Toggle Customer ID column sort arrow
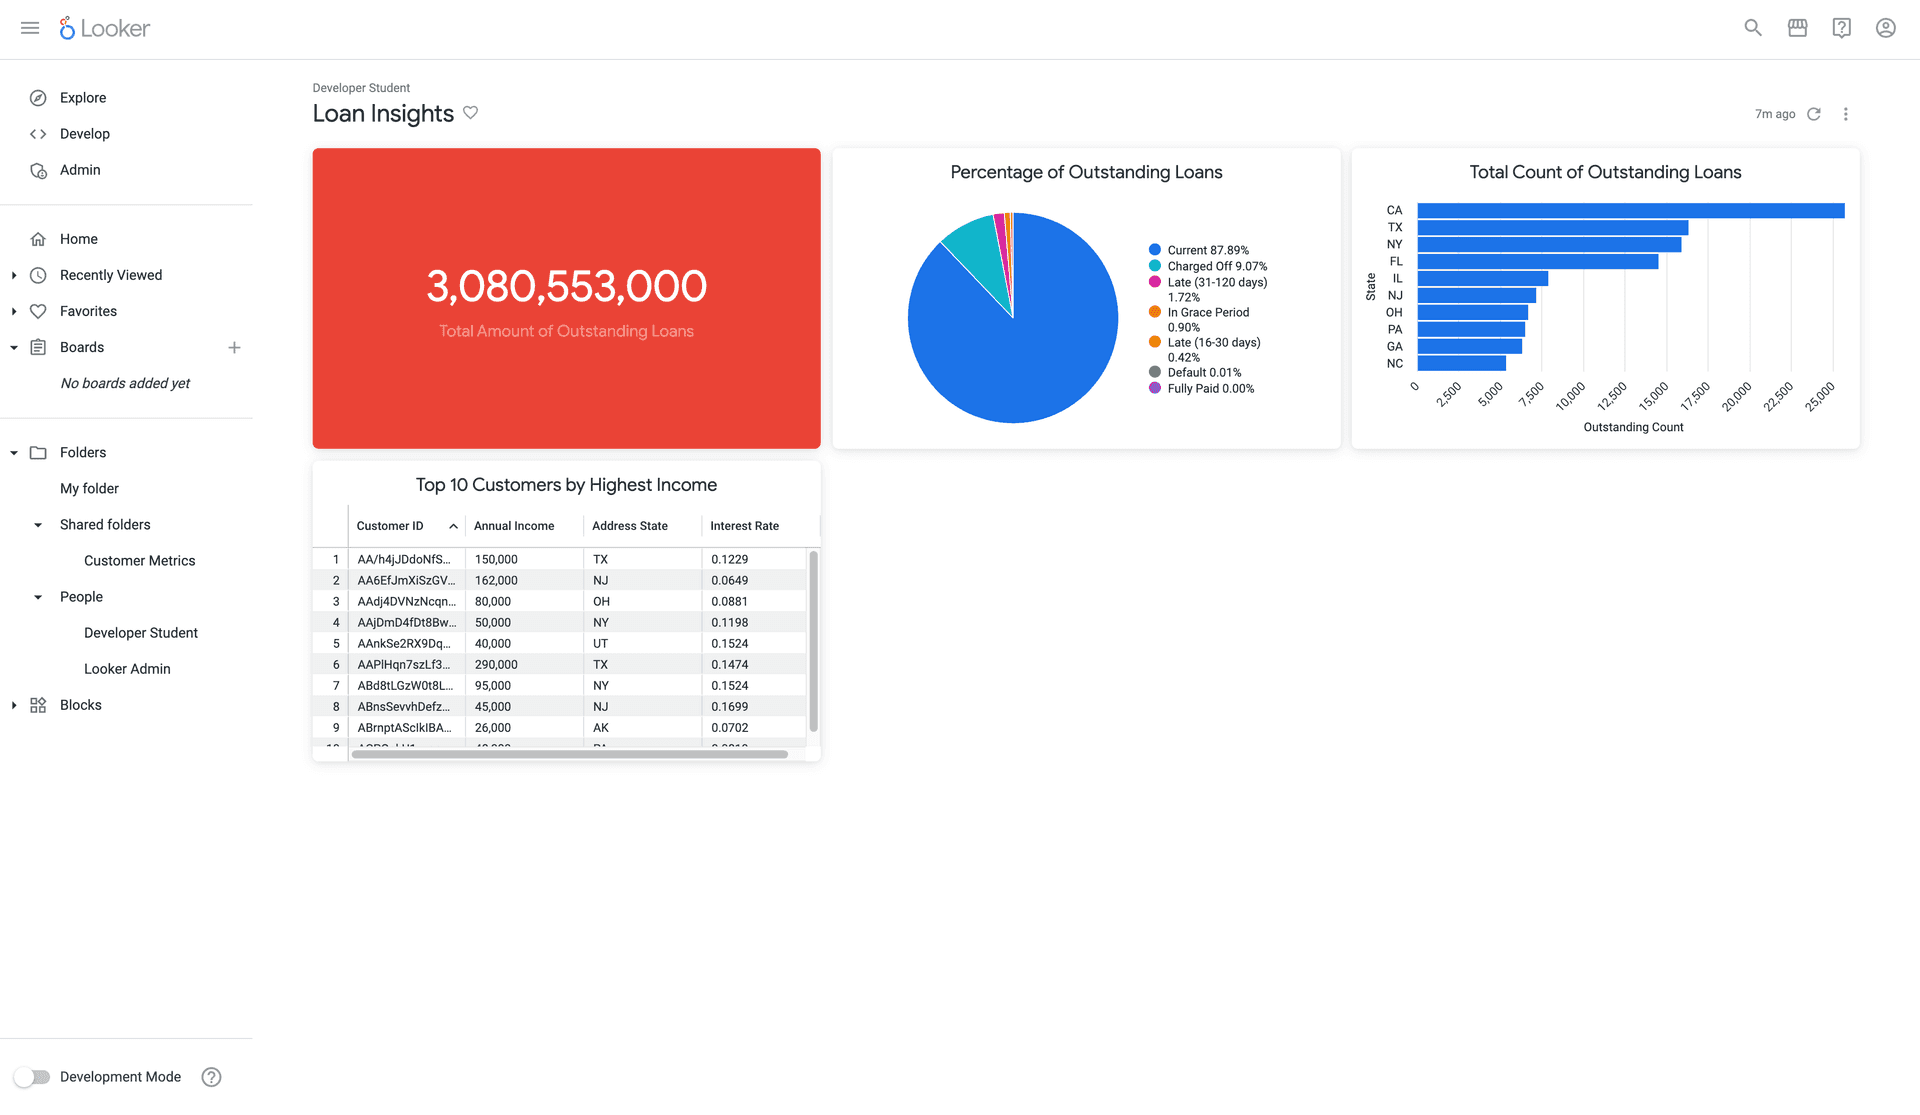The width and height of the screenshot is (1920, 1115). coord(453,526)
